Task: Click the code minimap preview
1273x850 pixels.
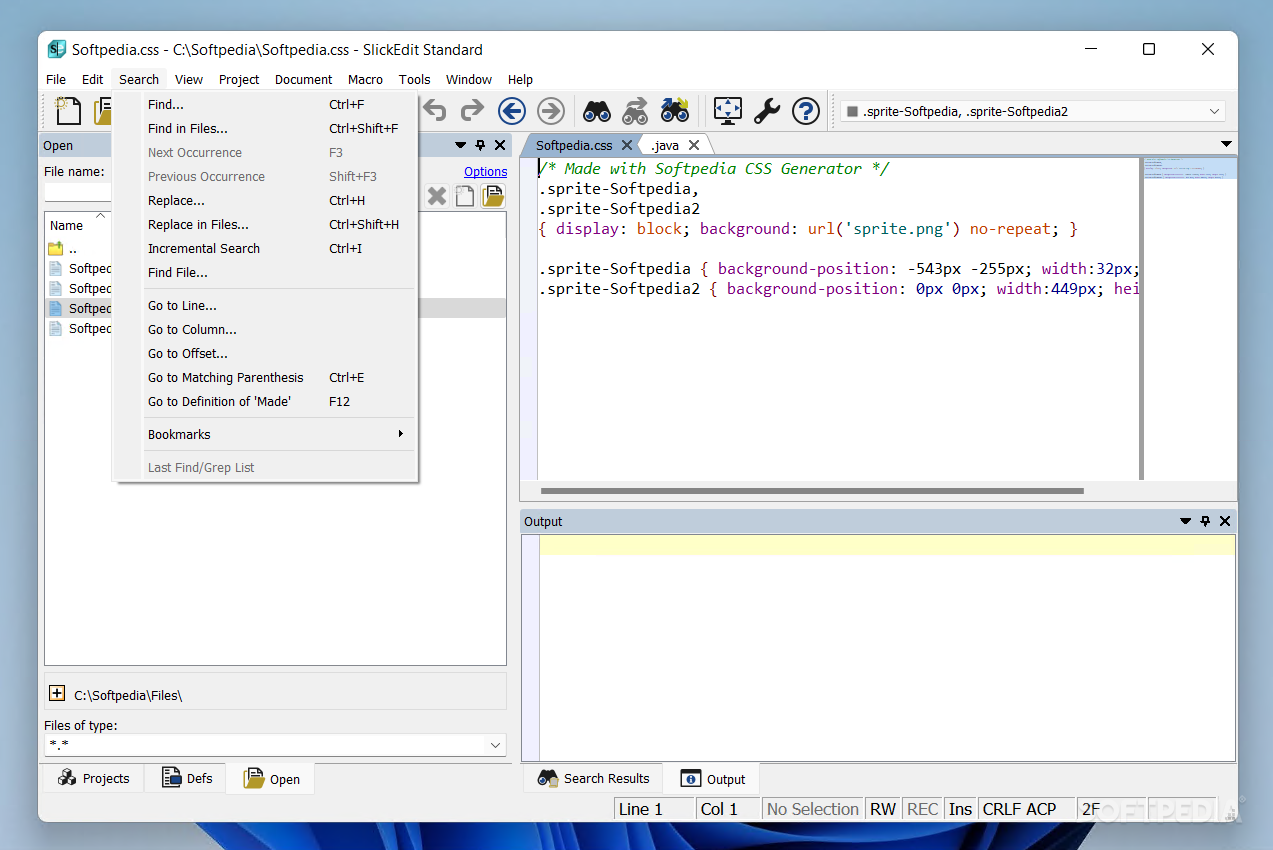Action: 1189,168
